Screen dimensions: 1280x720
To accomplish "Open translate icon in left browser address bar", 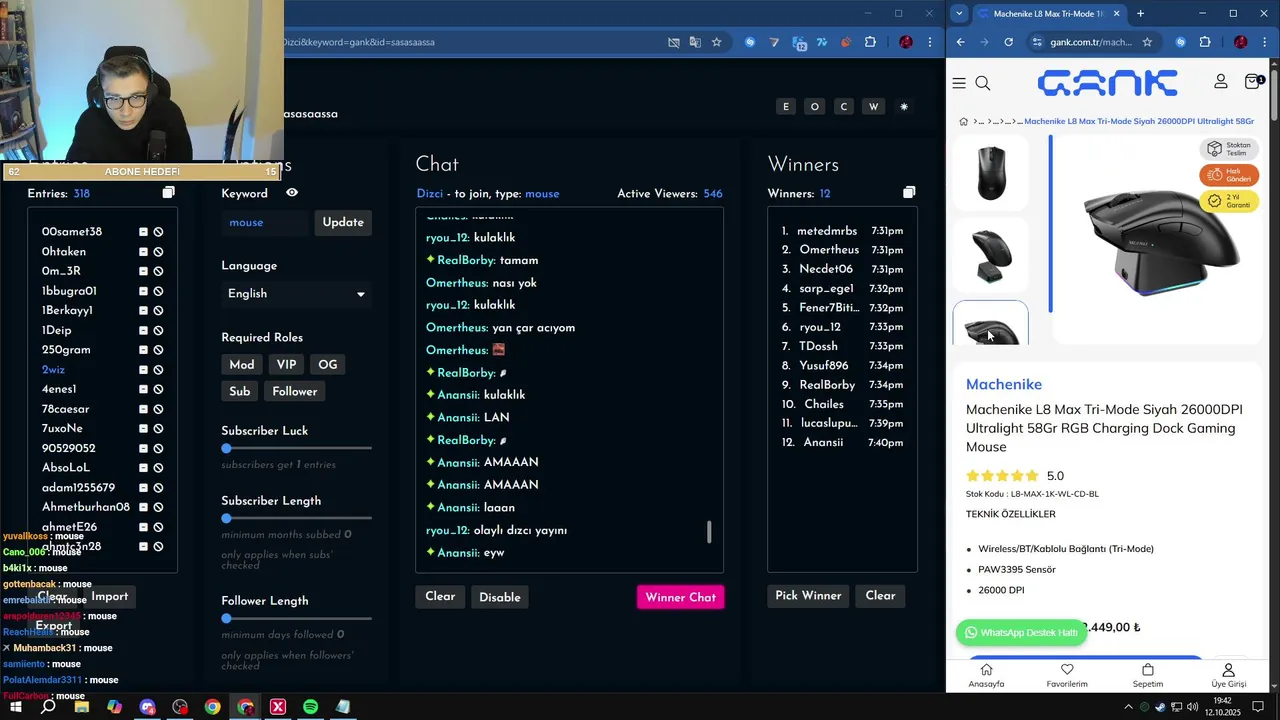I will [x=695, y=42].
